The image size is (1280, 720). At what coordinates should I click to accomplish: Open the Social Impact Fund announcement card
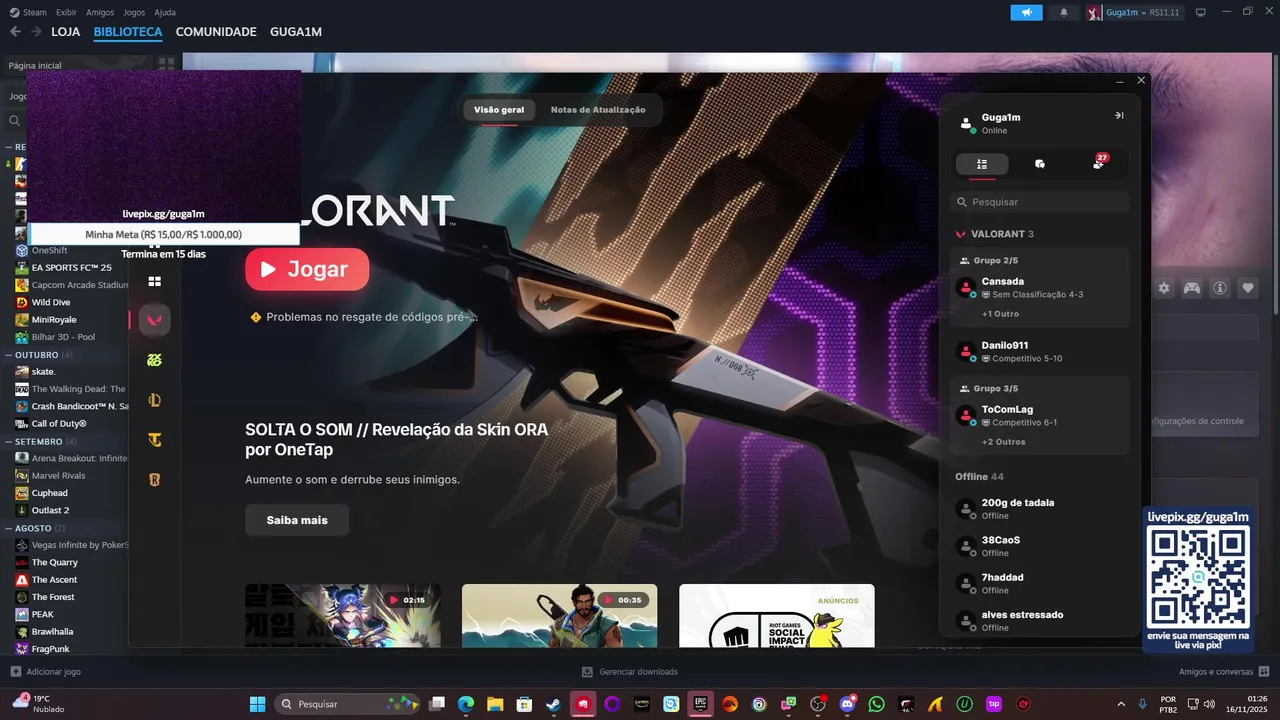click(x=777, y=615)
